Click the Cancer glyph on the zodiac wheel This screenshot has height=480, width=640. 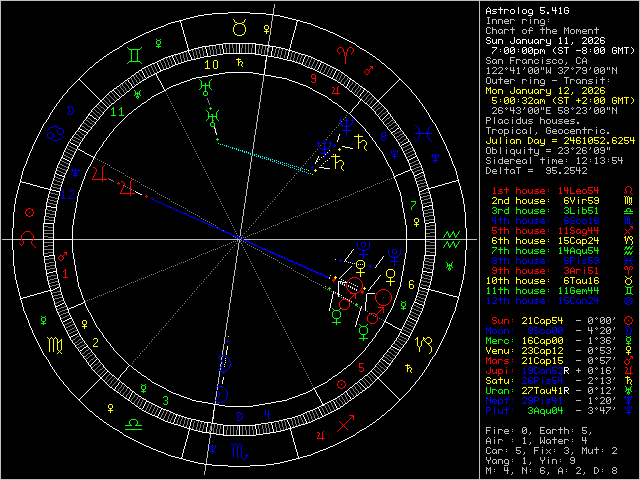(x=55, y=129)
